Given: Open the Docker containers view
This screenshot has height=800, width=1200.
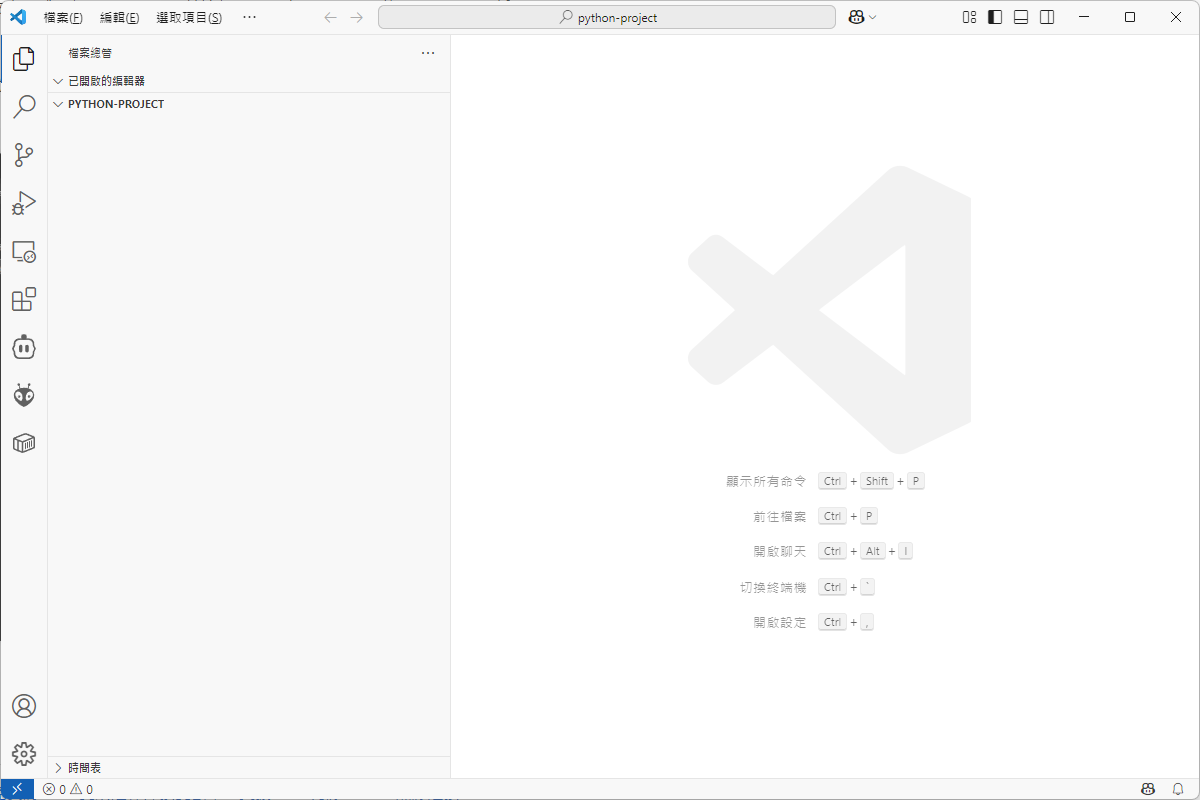Looking at the screenshot, I should (24, 443).
